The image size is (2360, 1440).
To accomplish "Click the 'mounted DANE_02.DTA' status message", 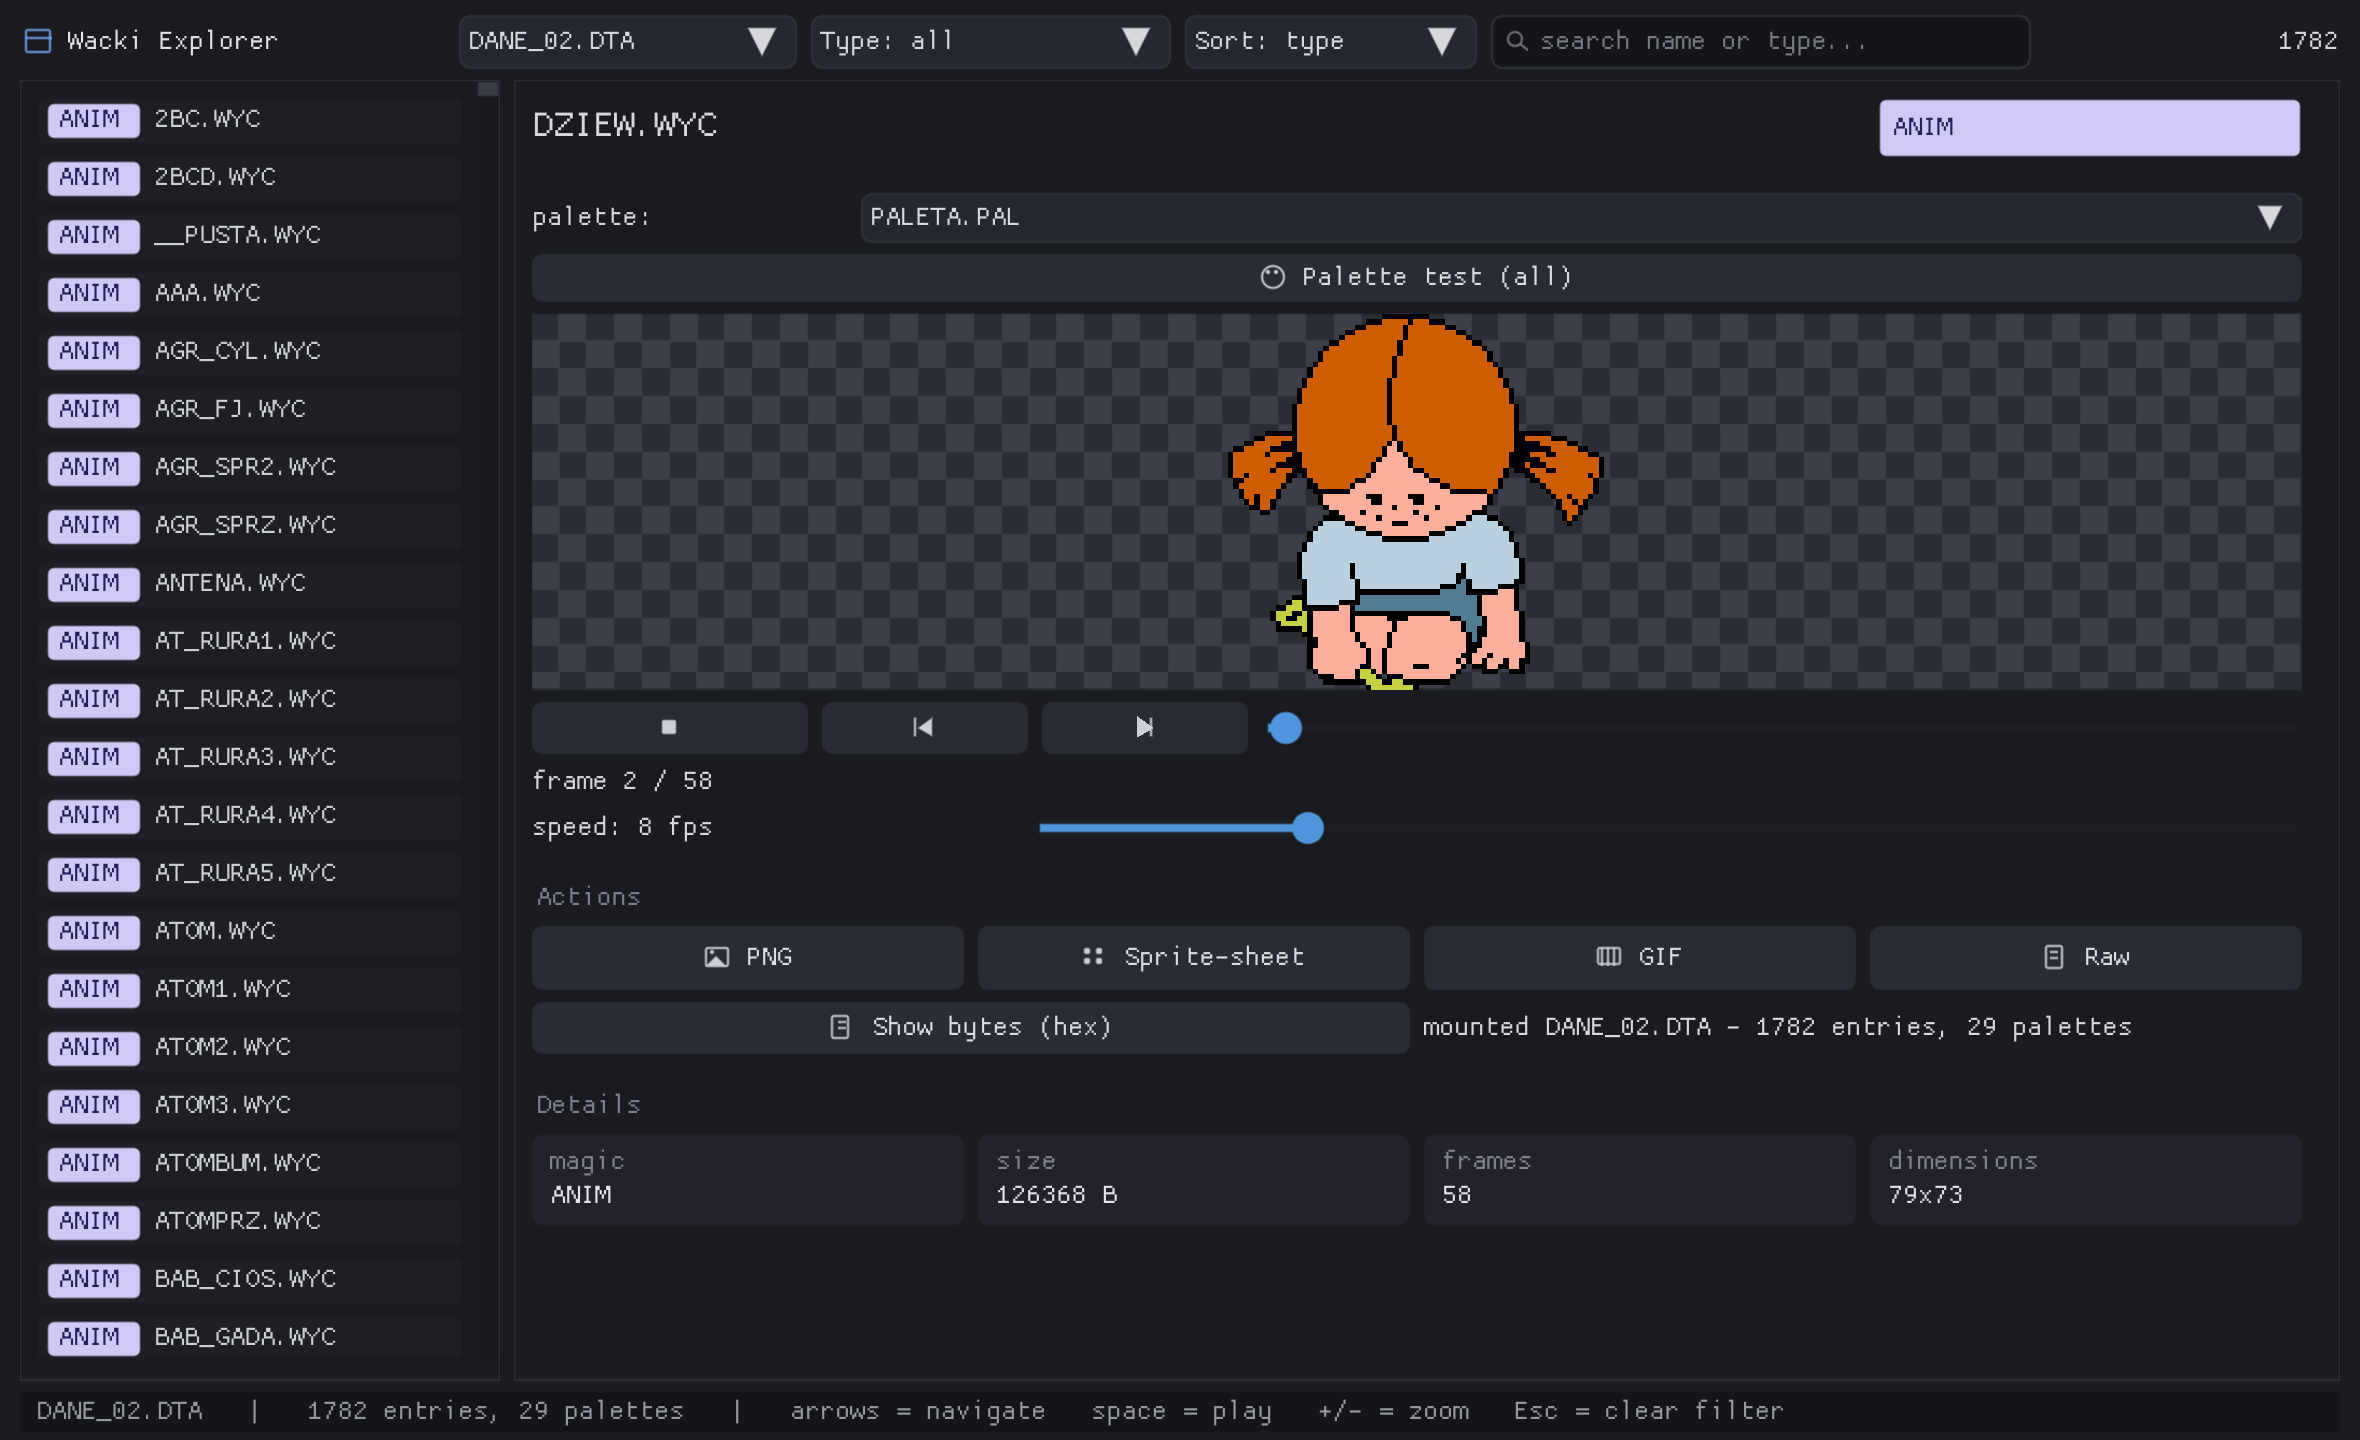I will (1777, 1027).
